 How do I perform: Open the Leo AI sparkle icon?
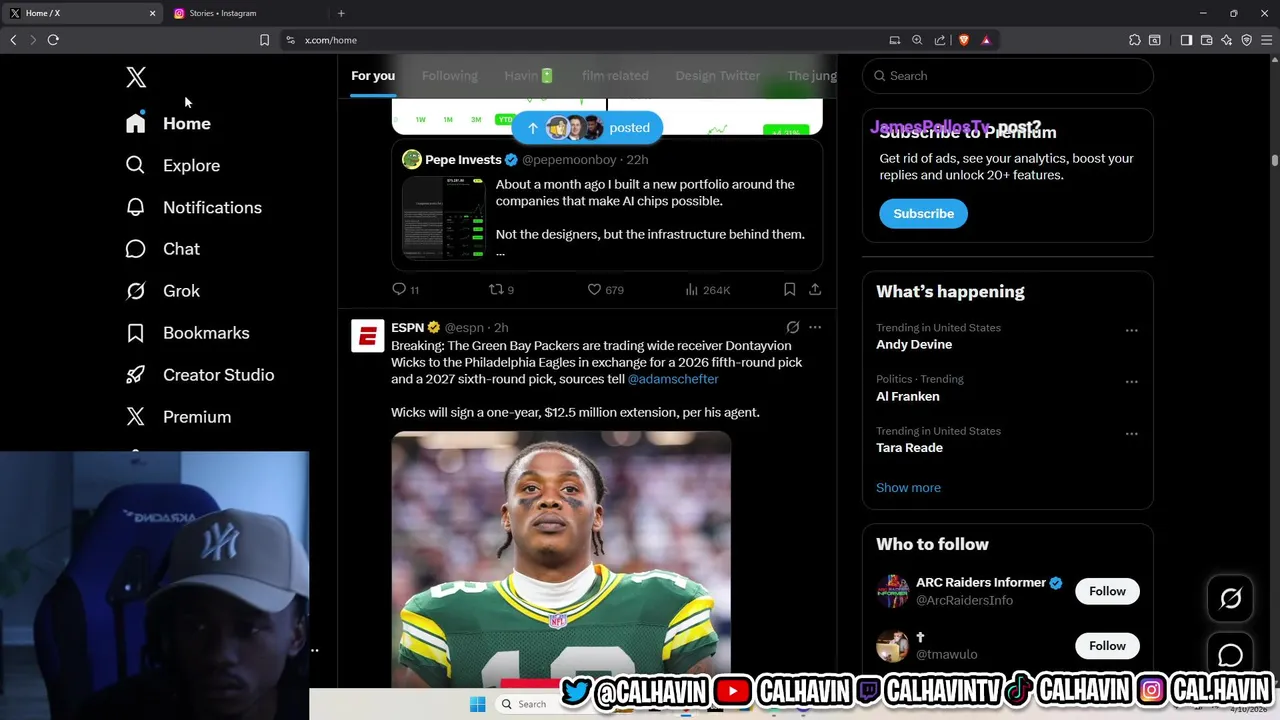(1227, 40)
